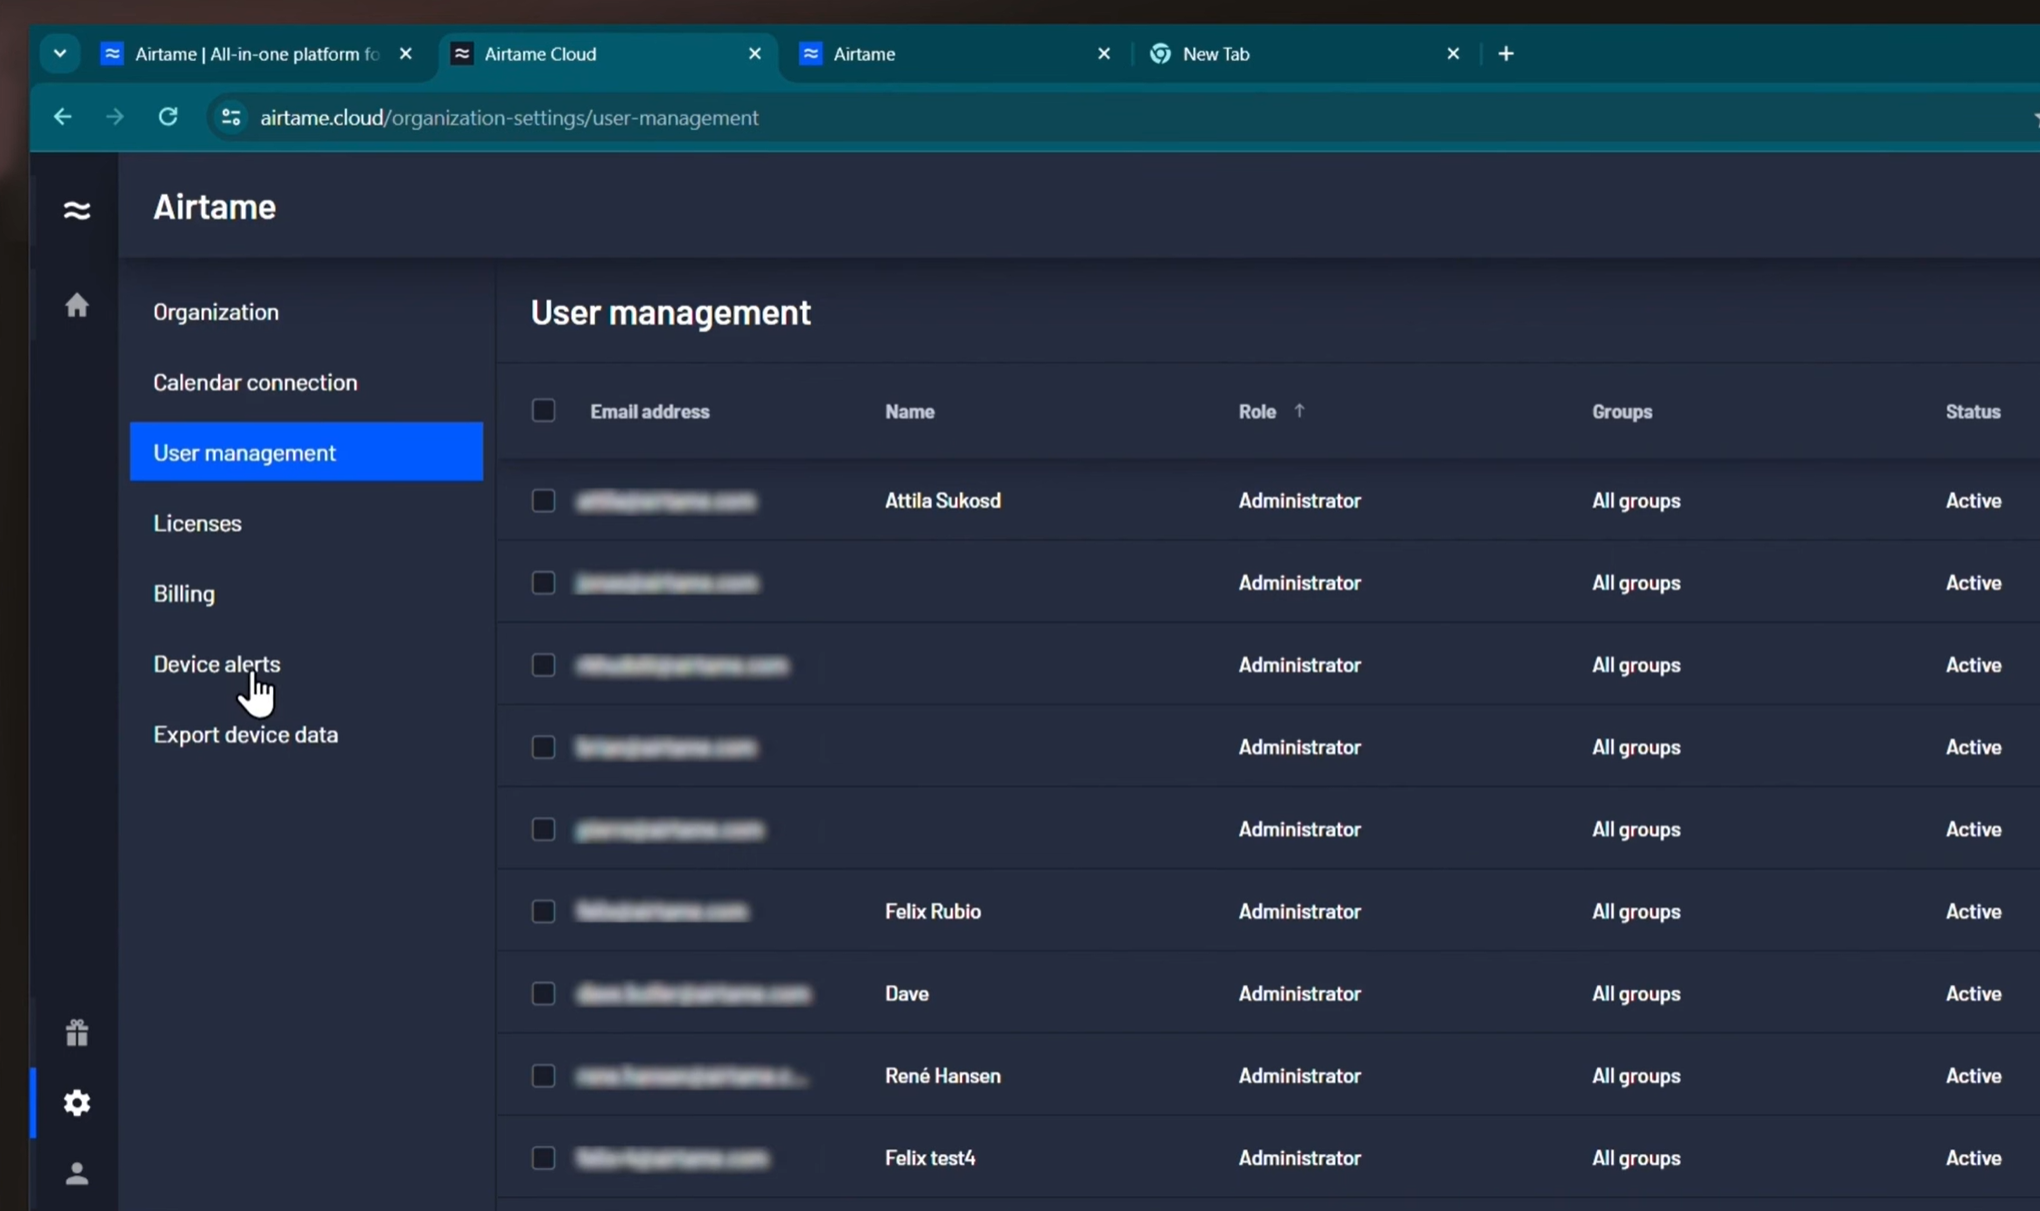Open Organization settings menu item

[x=306, y=312]
